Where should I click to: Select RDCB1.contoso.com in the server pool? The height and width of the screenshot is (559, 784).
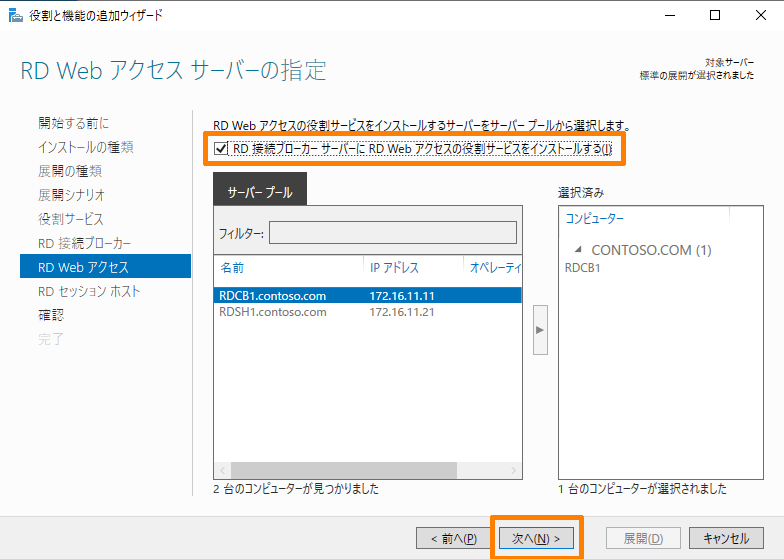(368, 296)
